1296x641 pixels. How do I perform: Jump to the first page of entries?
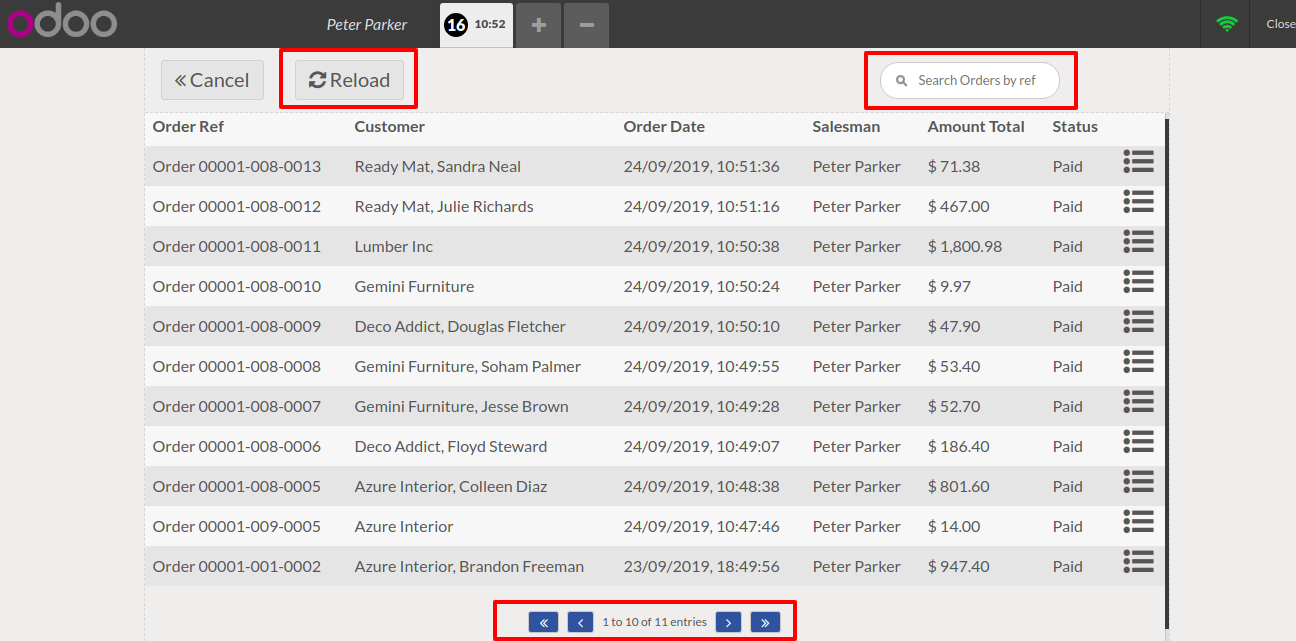coord(543,622)
